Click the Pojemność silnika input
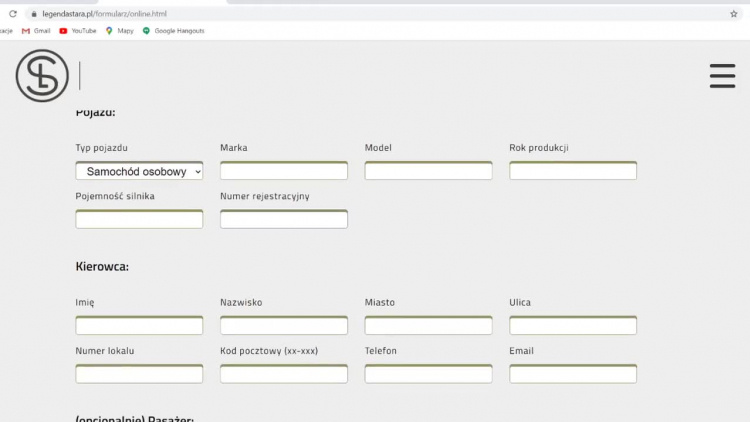The width and height of the screenshot is (750, 422). click(x=139, y=219)
